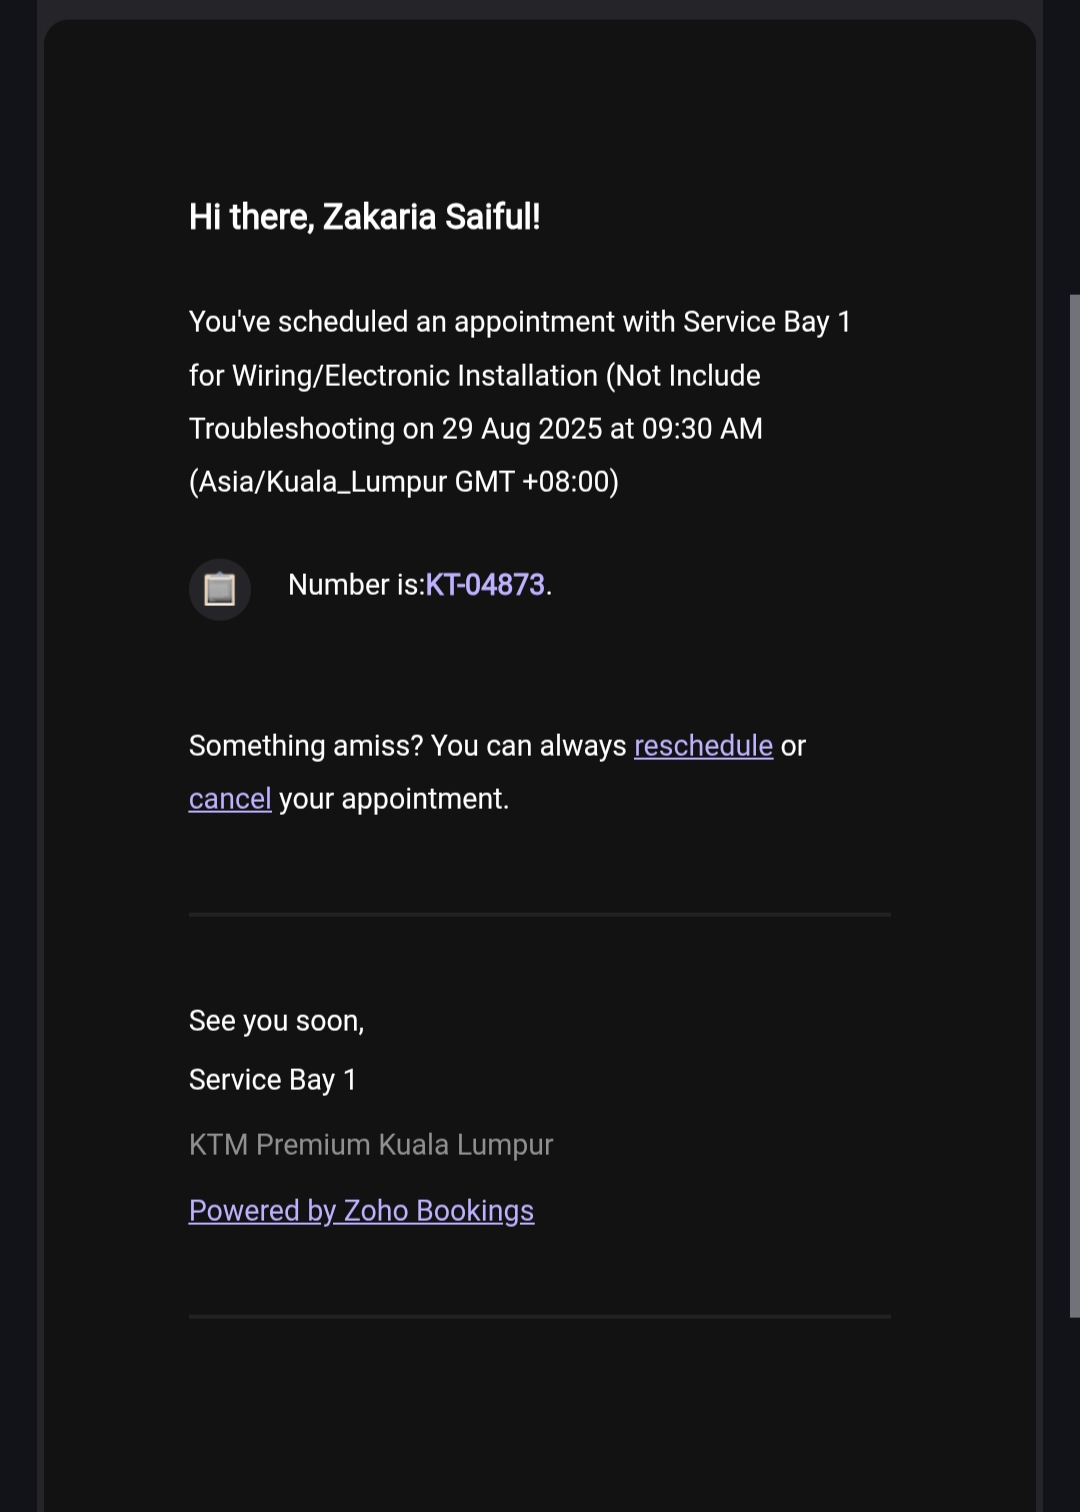The image size is (1080, 1512).
Task: Click the "09:30 AM" appointment time text
Action: point(702,429)
